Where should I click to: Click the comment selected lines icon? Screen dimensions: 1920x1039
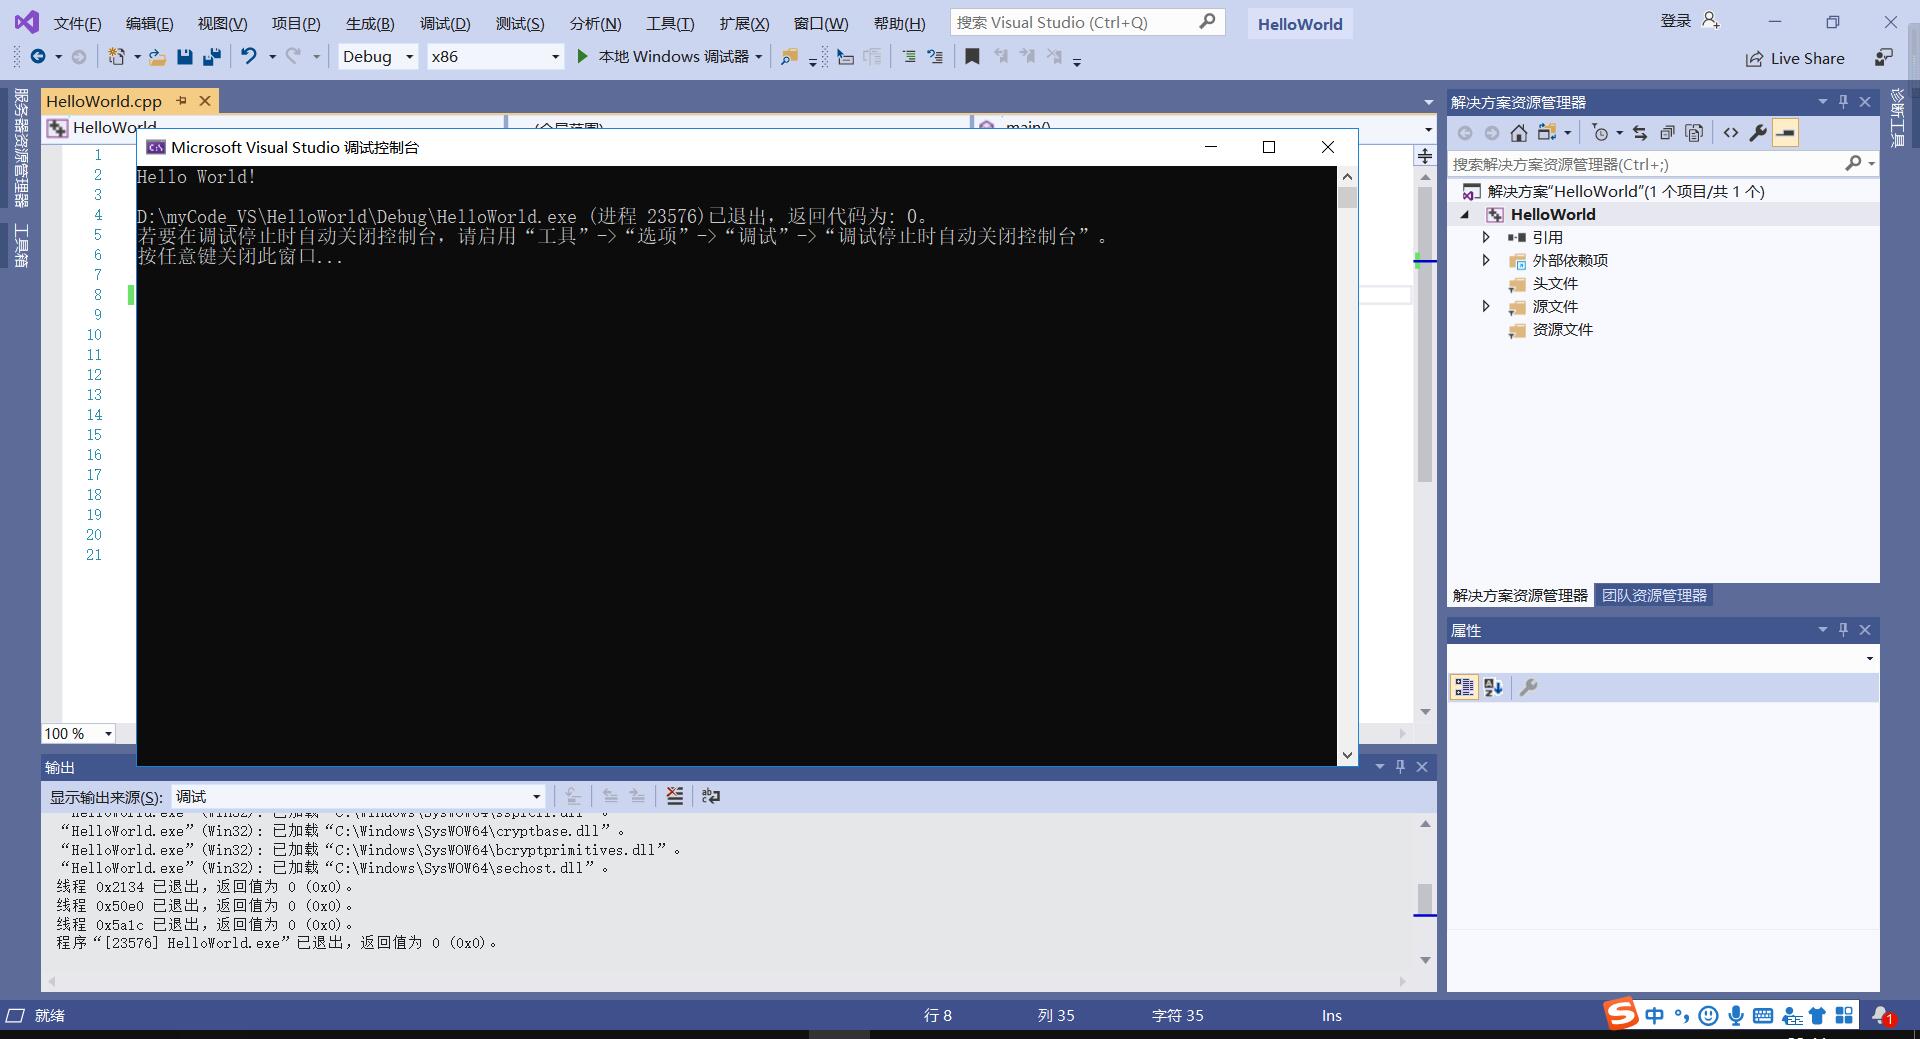pos(908,57)
